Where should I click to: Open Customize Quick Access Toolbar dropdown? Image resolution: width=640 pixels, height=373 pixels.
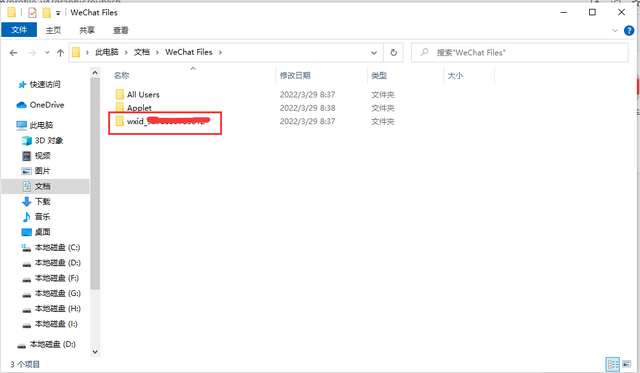[x=58, y=13]
